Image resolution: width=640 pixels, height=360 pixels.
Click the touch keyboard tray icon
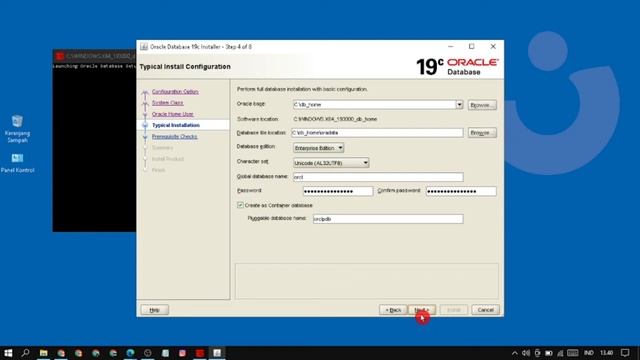point(573,353)
